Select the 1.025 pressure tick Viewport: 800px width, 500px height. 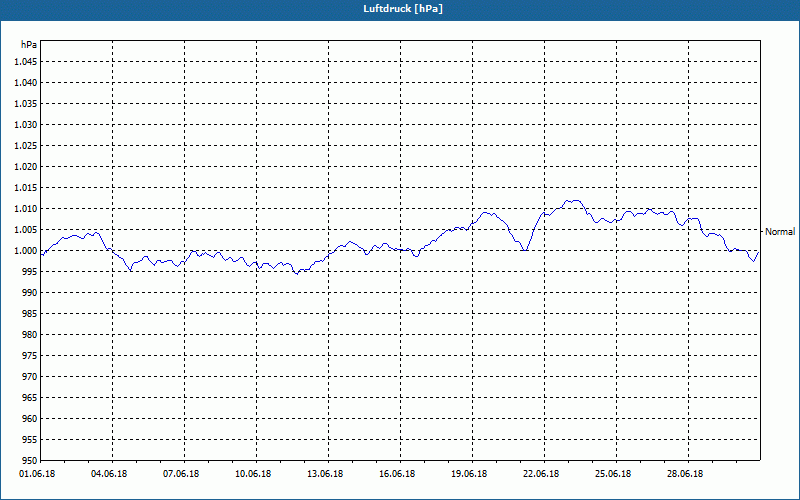(26, 145)
